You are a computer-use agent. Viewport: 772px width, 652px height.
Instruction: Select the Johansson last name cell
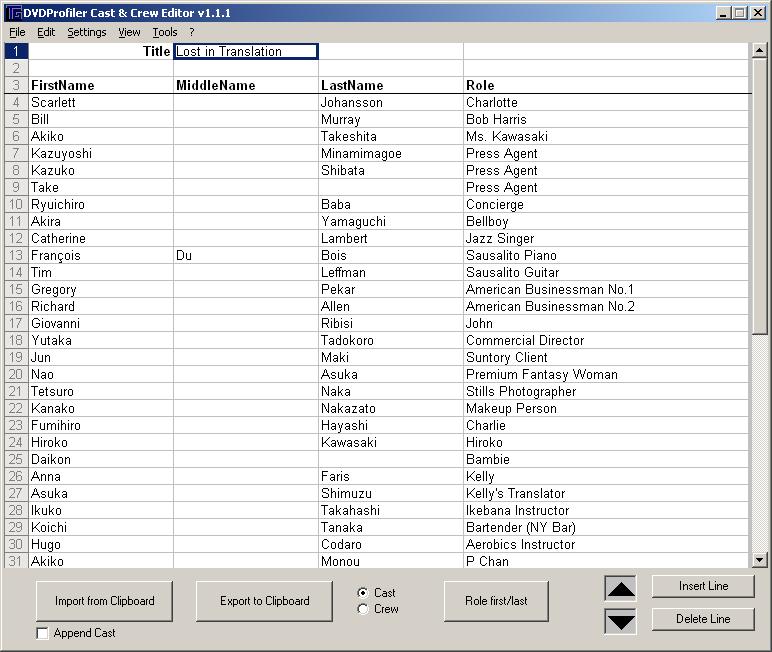click(391, 102)
